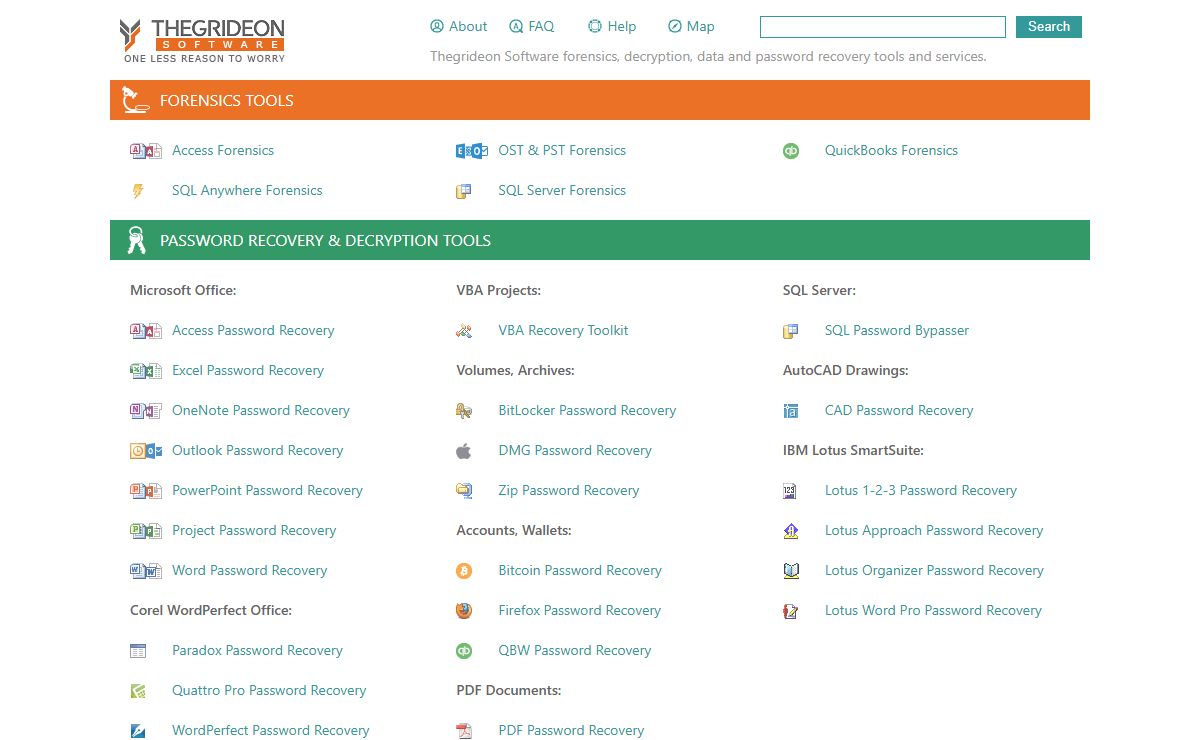This screenshot has width=1200, height=740.
Task: Open the QuickBooks Forensics link
Action: click(x=891, y=151)
